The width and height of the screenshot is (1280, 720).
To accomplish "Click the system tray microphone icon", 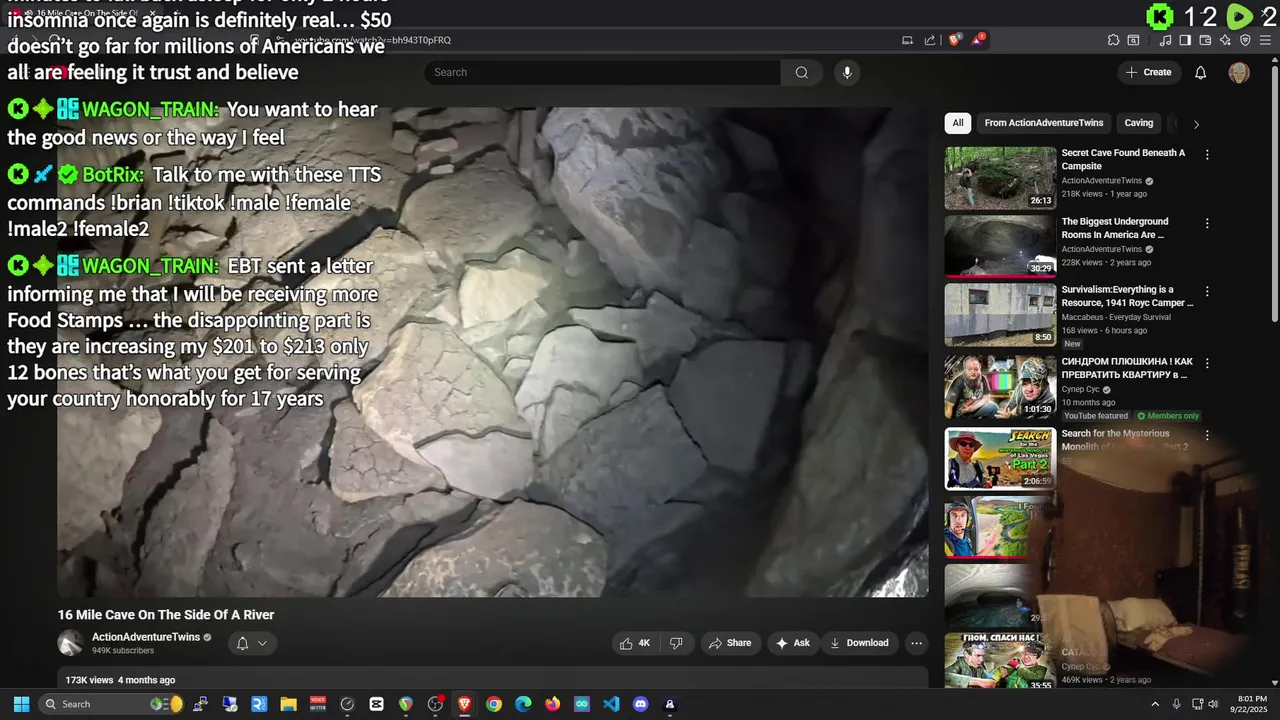I will point(1176,704).
